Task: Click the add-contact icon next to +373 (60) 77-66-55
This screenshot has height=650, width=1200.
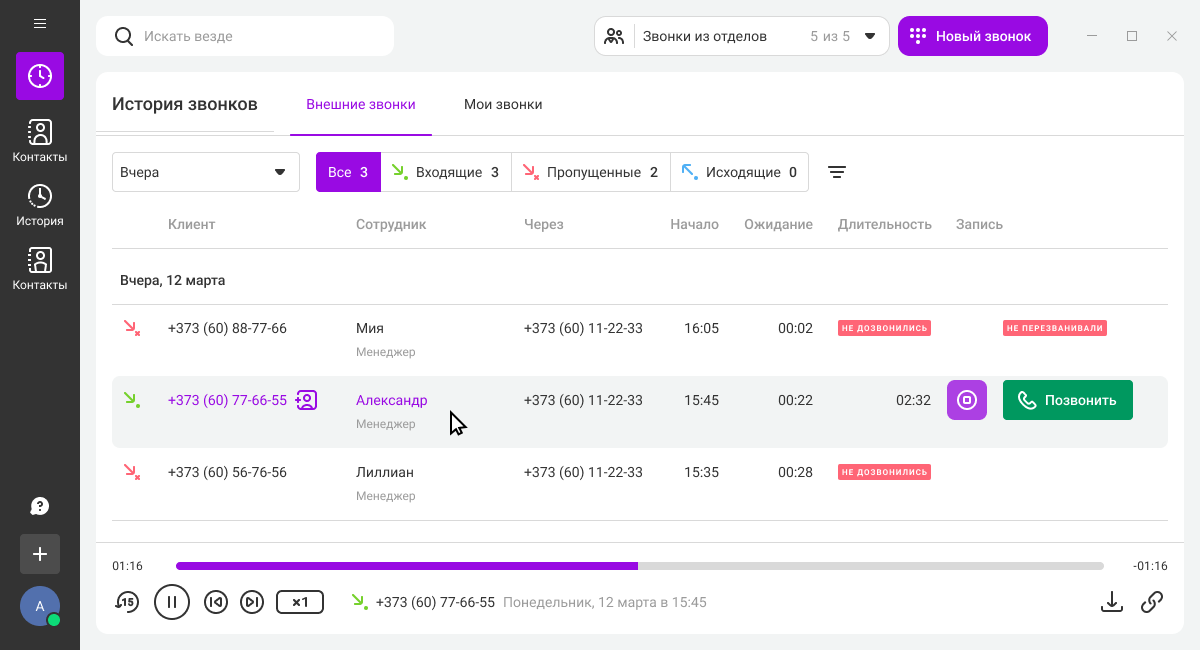Action: [x=306, y=400]
